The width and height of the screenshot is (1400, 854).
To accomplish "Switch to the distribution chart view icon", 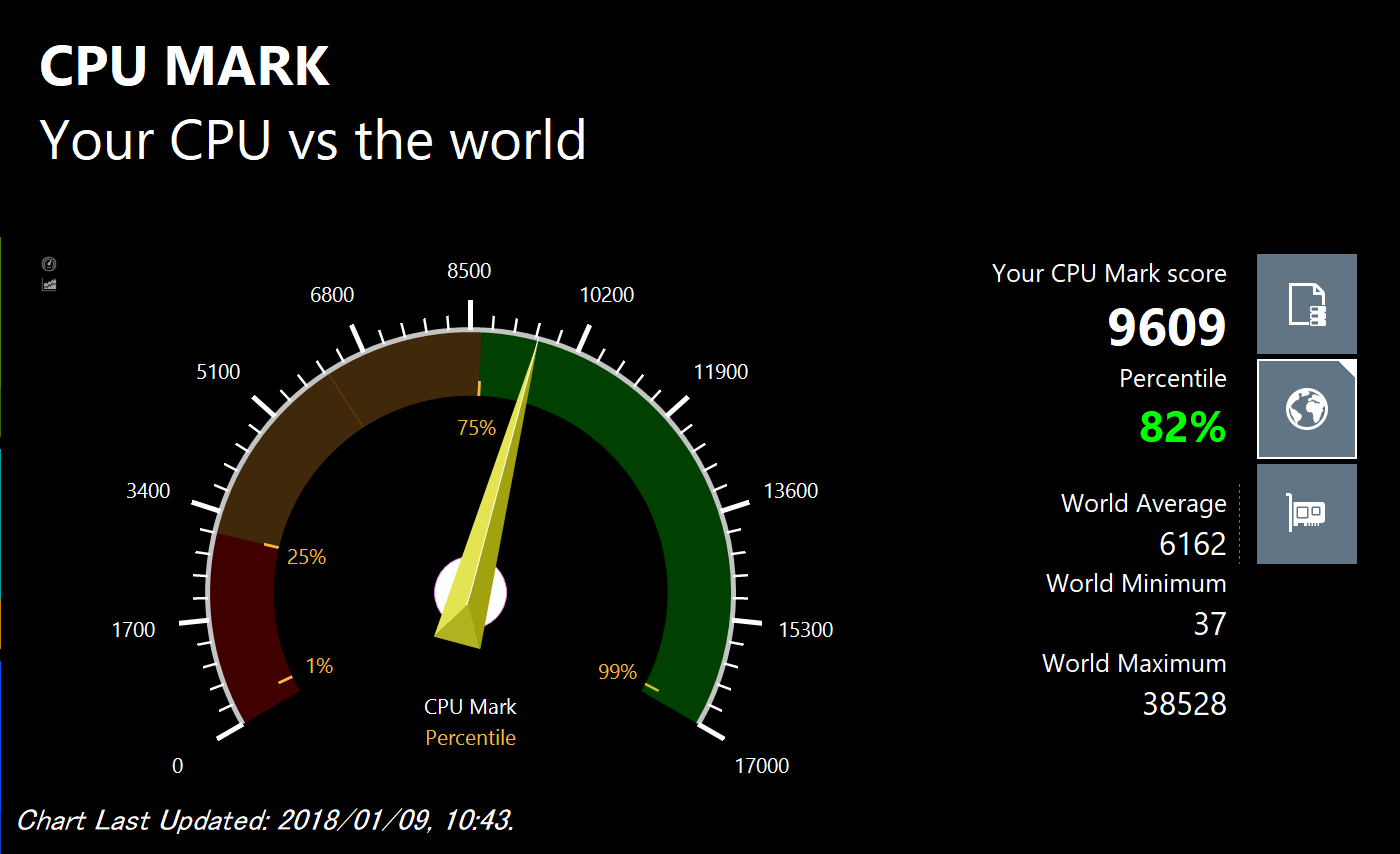I will pos(49,285).
